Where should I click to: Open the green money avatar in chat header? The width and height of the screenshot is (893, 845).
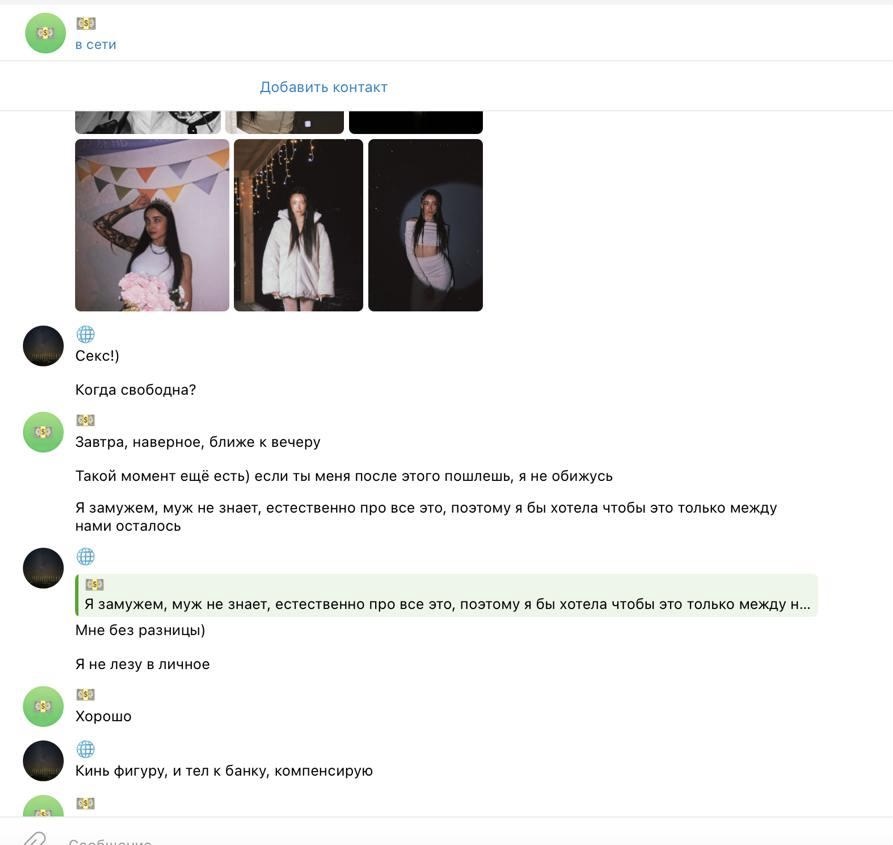click(x=46, y=33)
